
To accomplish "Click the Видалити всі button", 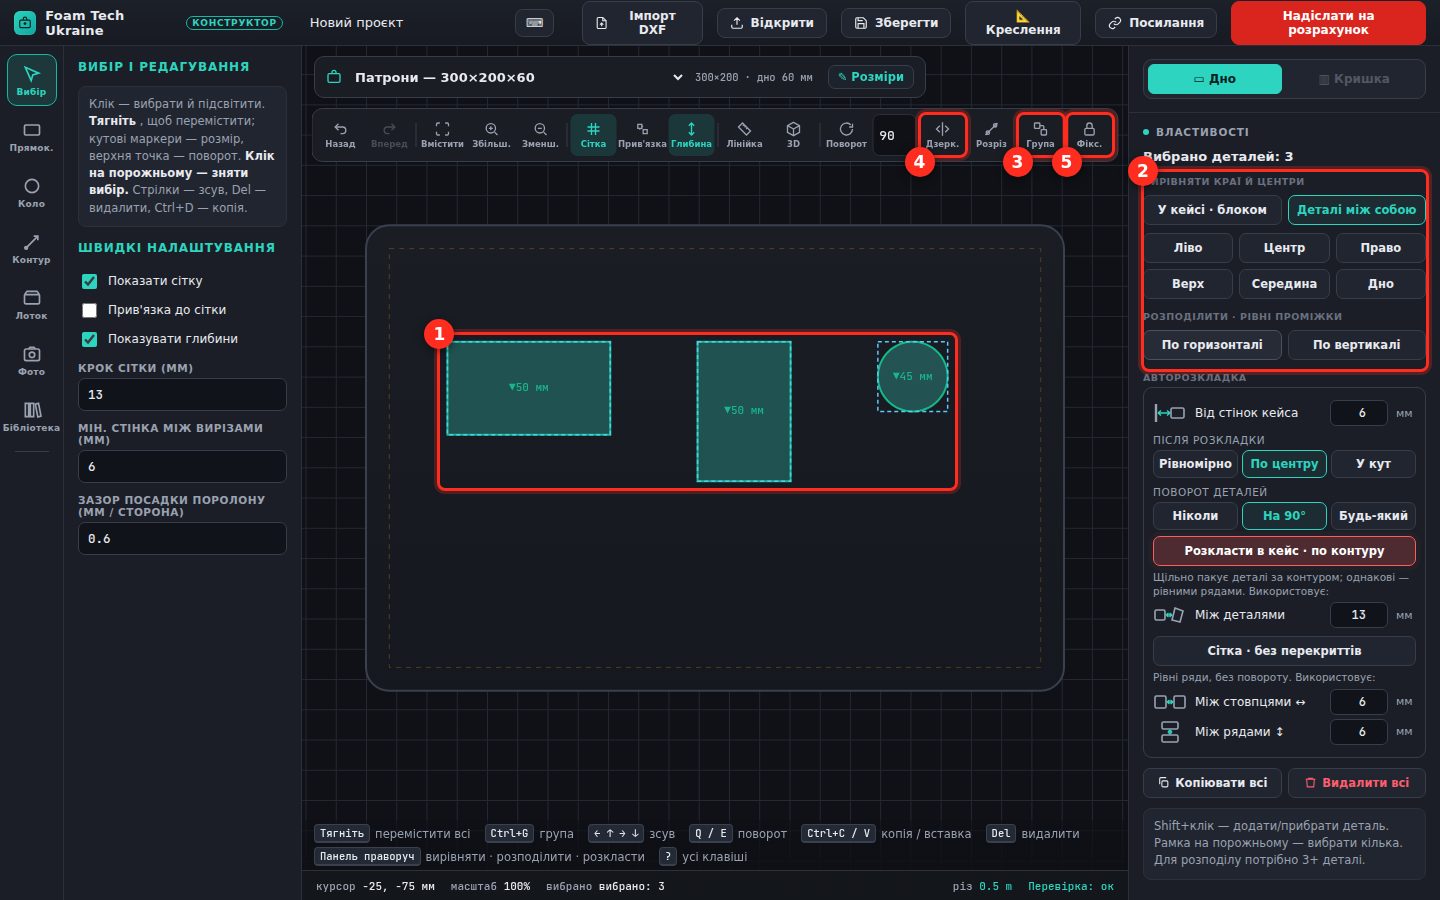I will 1356,783.
